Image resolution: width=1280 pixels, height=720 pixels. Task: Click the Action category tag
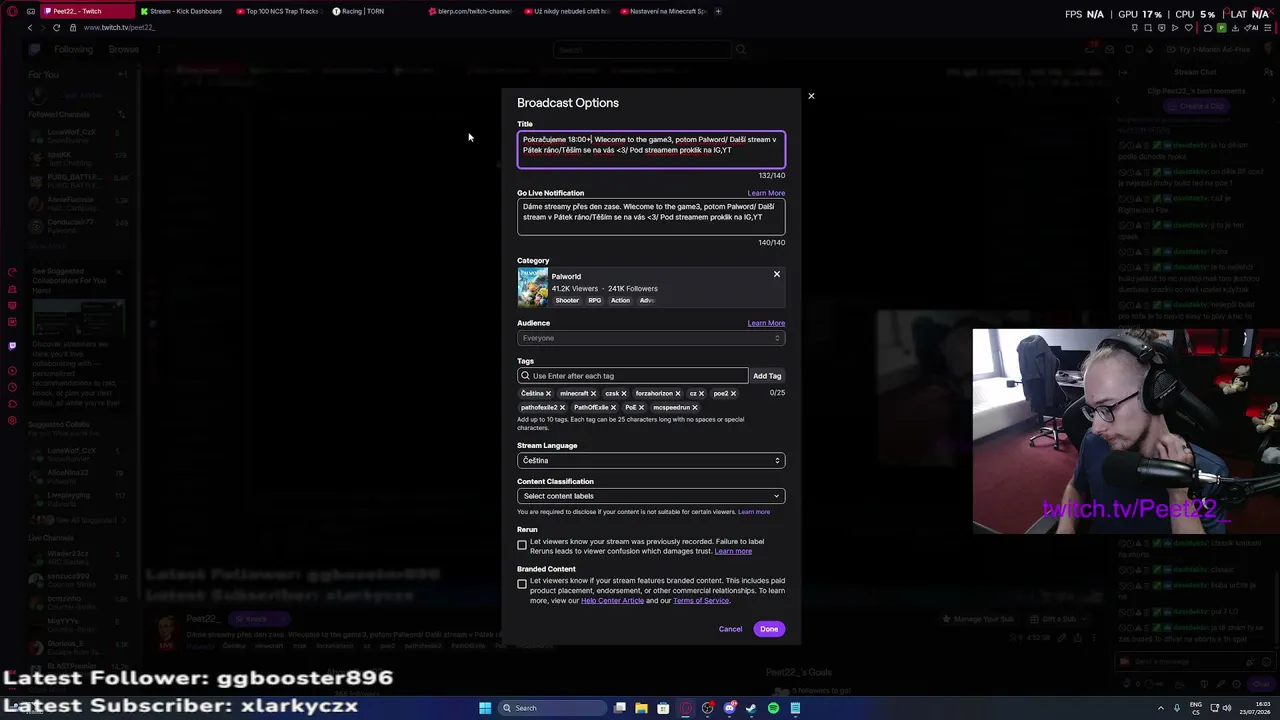(x=620, y=300)
